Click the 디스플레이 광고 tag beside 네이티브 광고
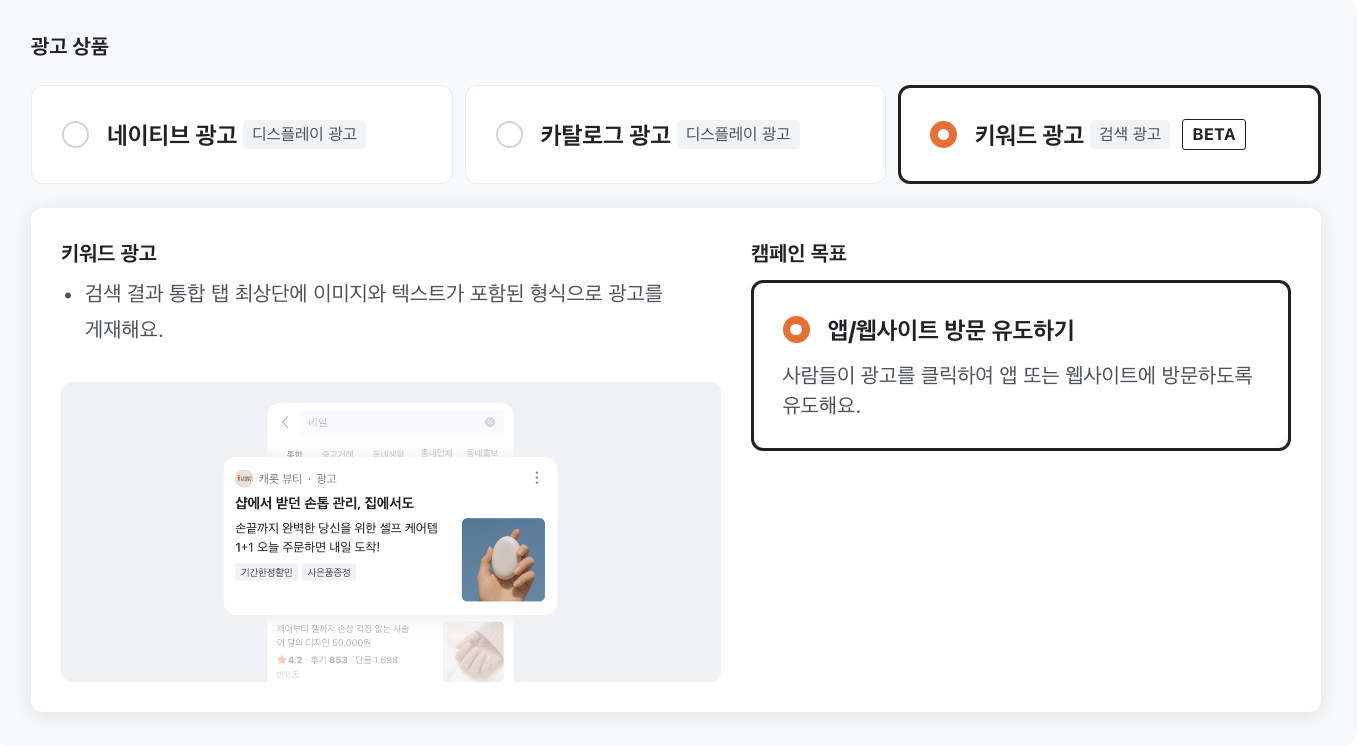The height and width of the screenshot is (746, 1358). (x=304, y=134)
